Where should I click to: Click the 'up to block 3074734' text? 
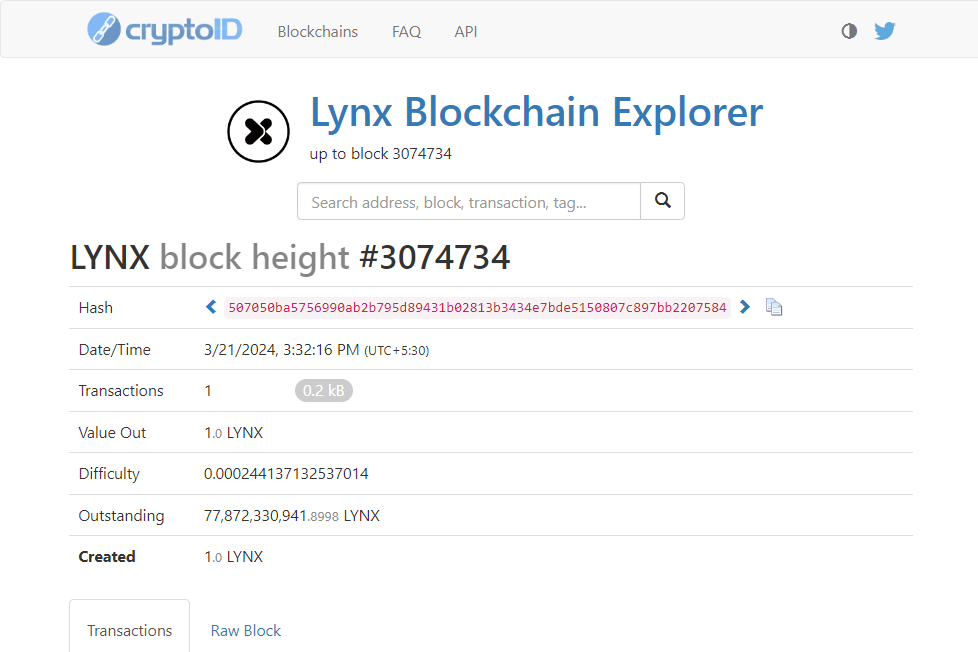click(380, 154)
